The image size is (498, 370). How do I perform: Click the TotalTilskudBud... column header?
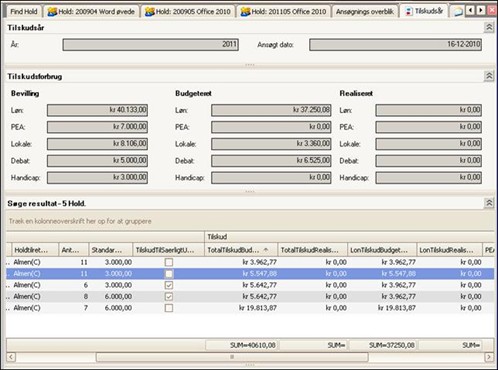pos(241,250)
